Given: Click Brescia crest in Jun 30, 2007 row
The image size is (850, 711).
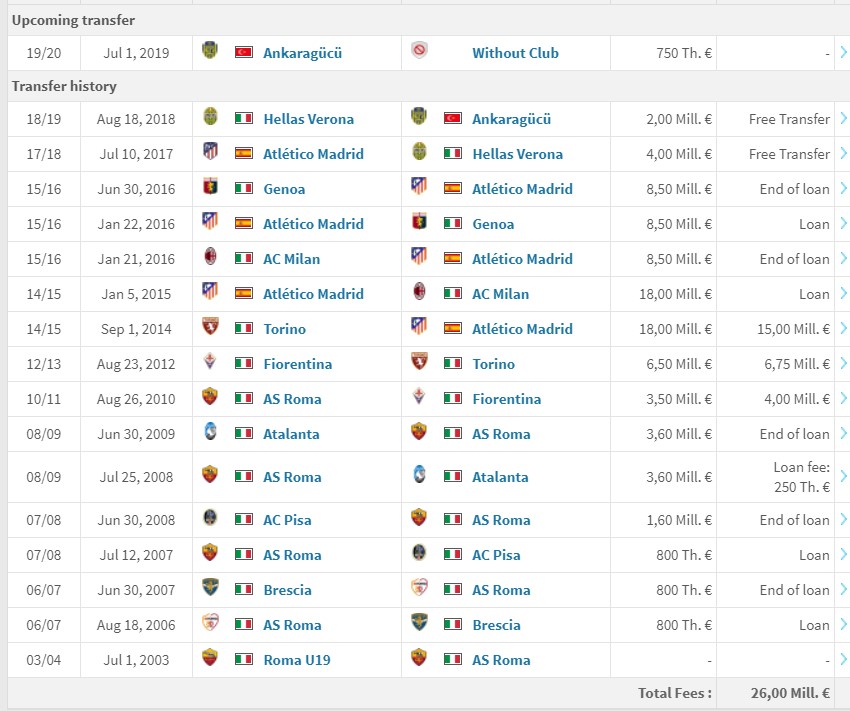Looking at the screenshot, I should (210, 587).
